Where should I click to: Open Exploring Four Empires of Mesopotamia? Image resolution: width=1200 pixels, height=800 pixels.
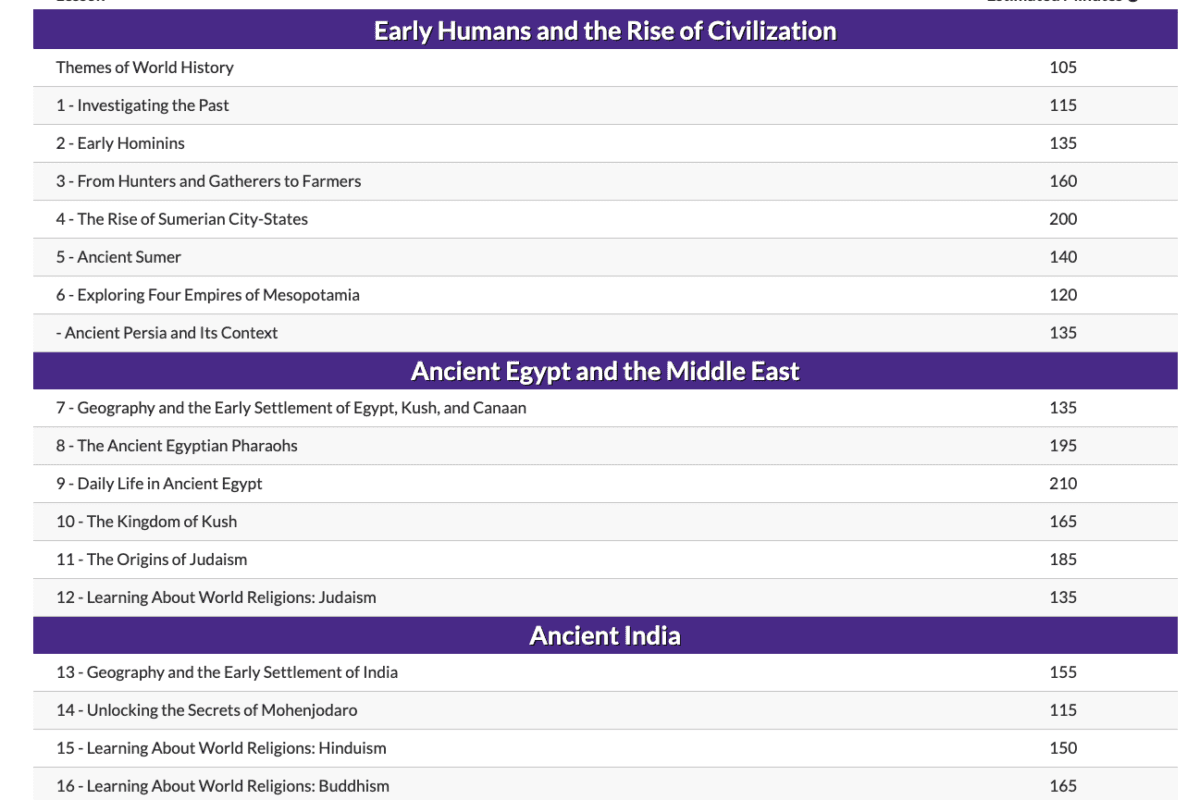tap(209, 295)
